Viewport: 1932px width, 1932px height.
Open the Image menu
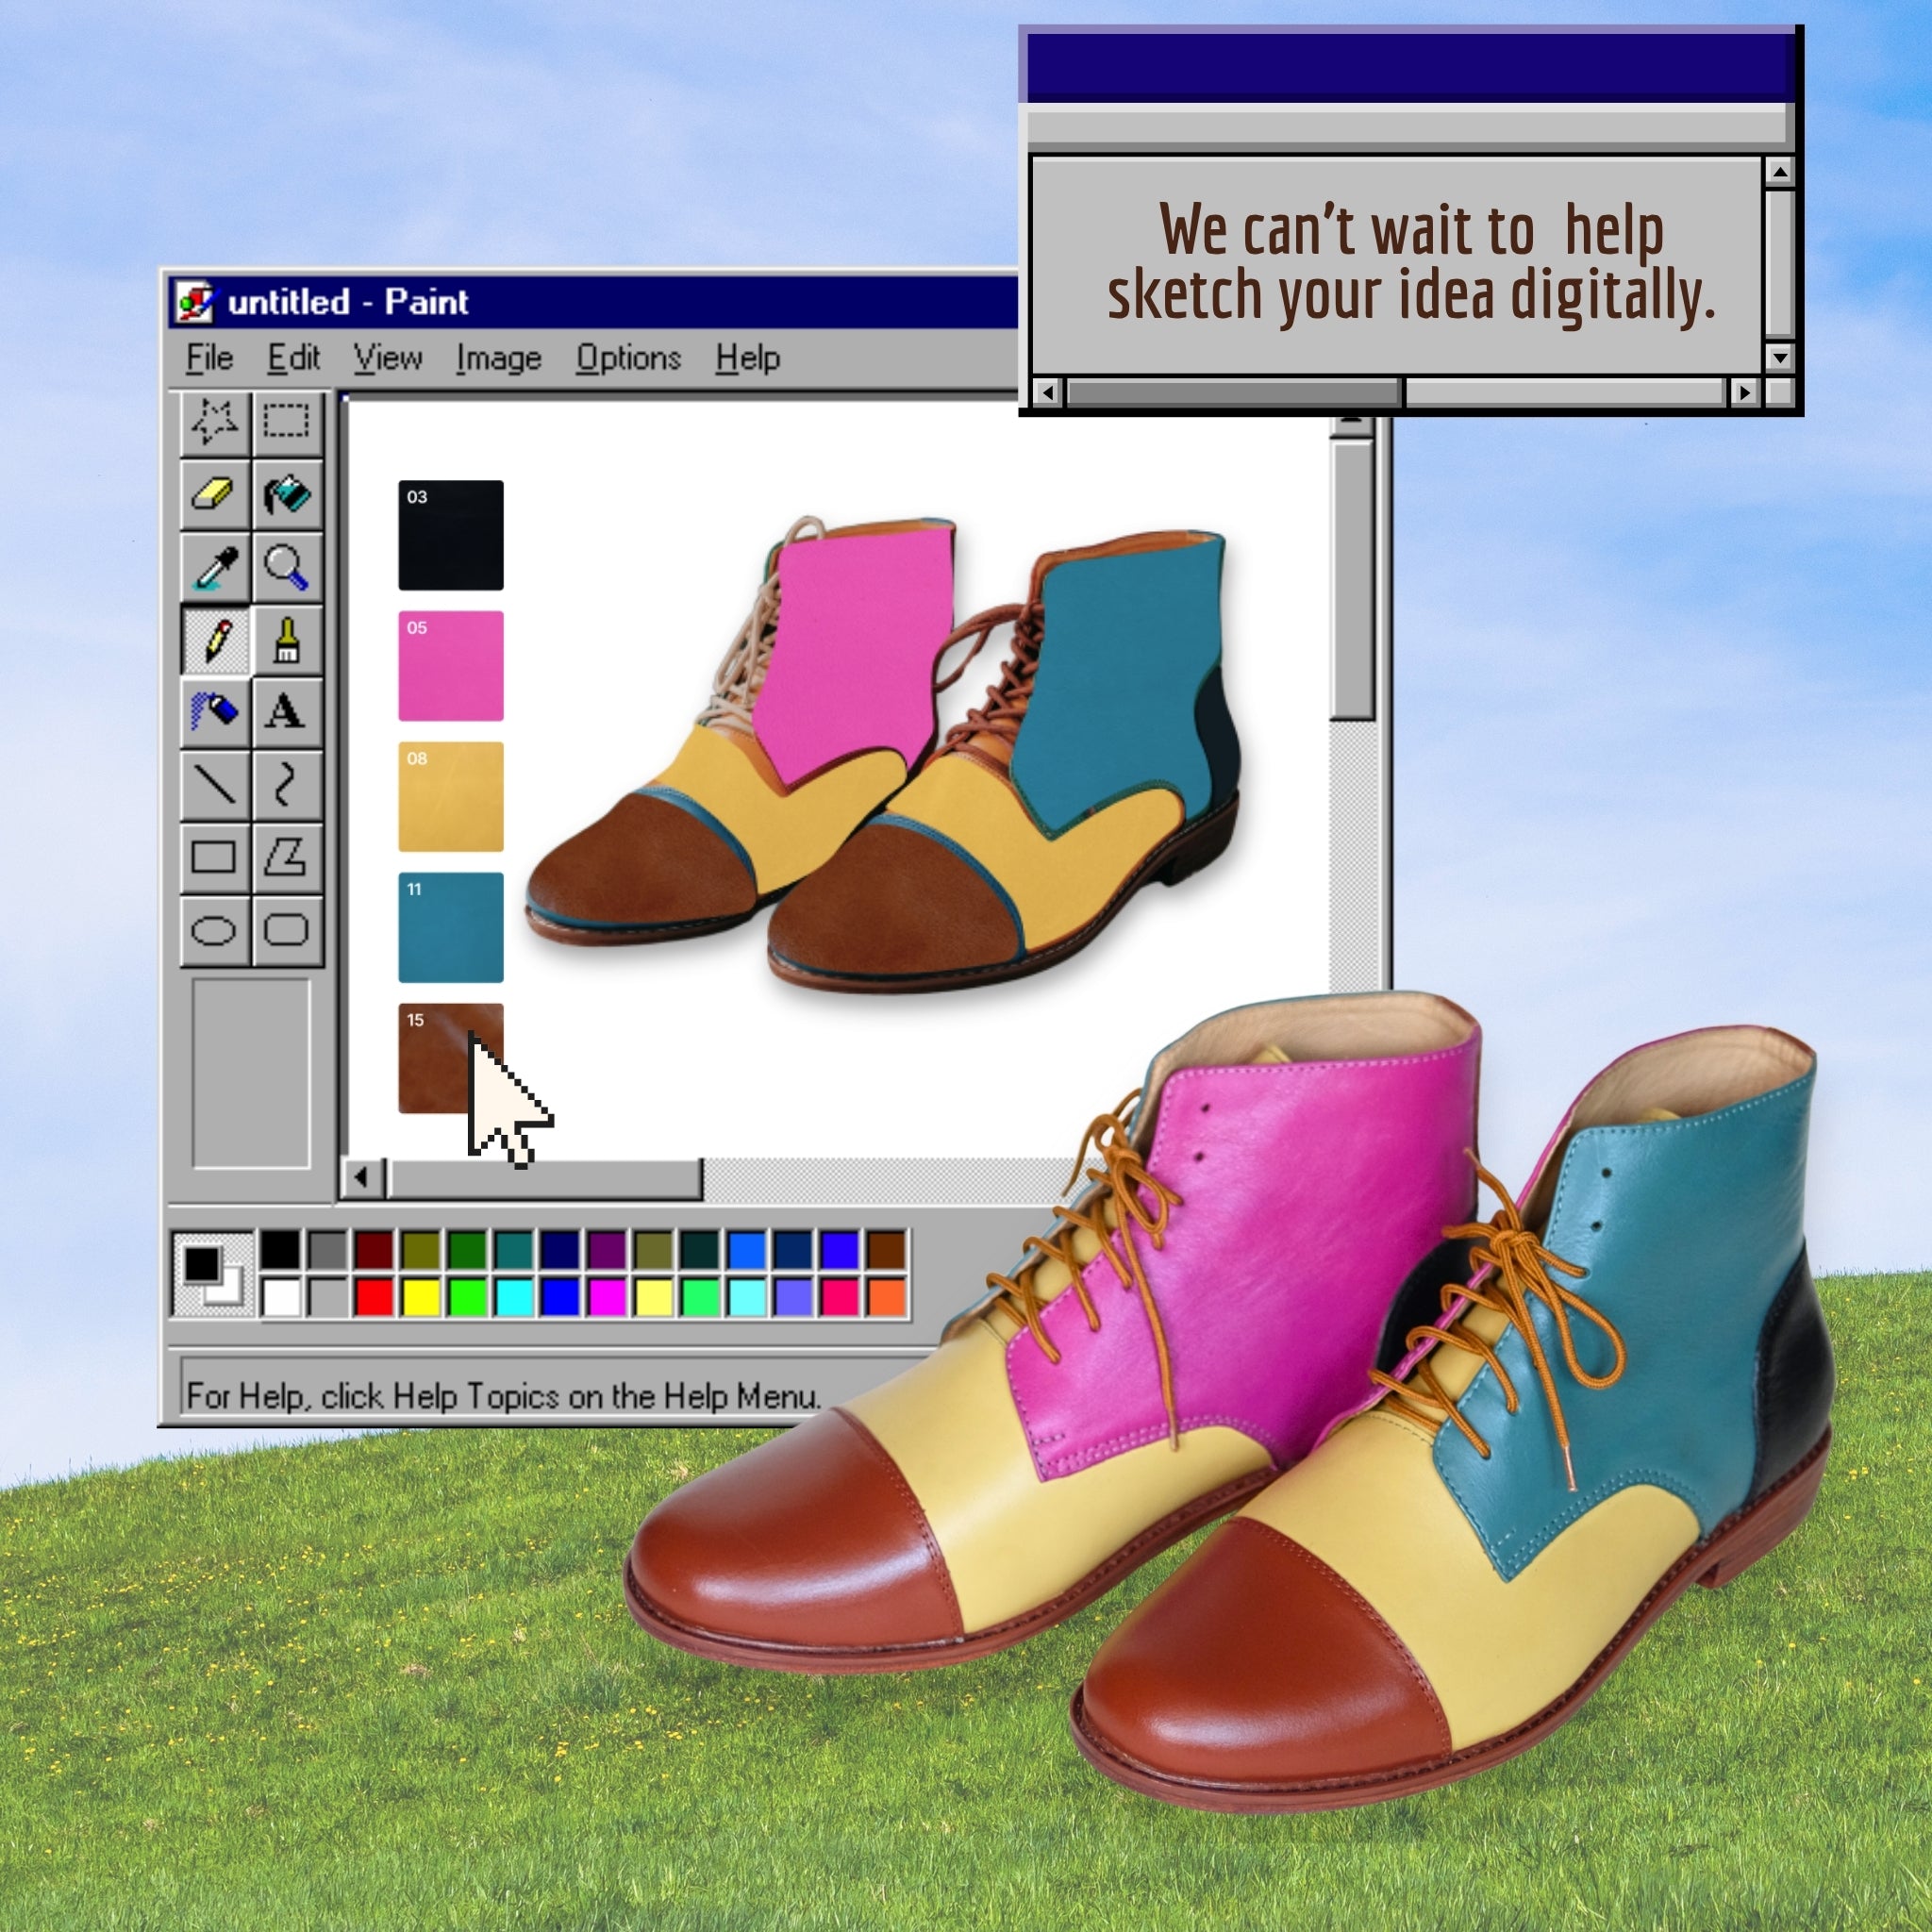498,358
